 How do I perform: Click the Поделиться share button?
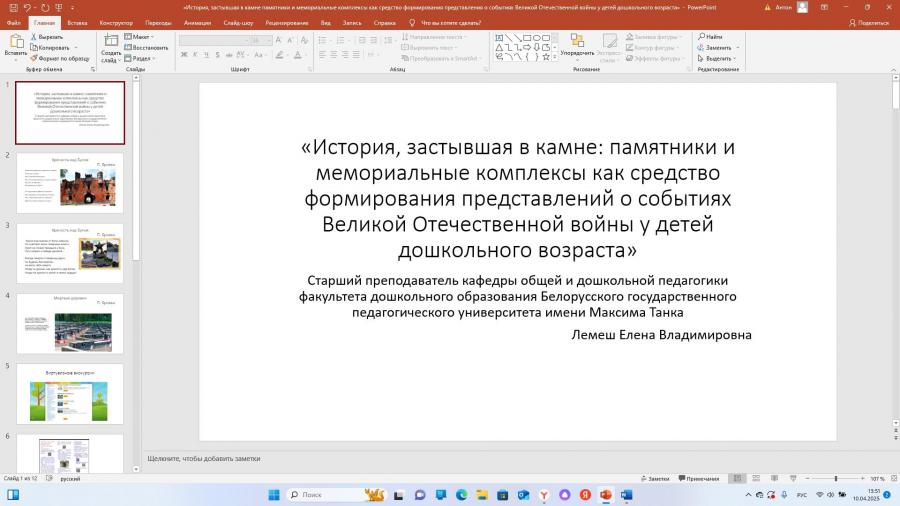pos(868,23)
